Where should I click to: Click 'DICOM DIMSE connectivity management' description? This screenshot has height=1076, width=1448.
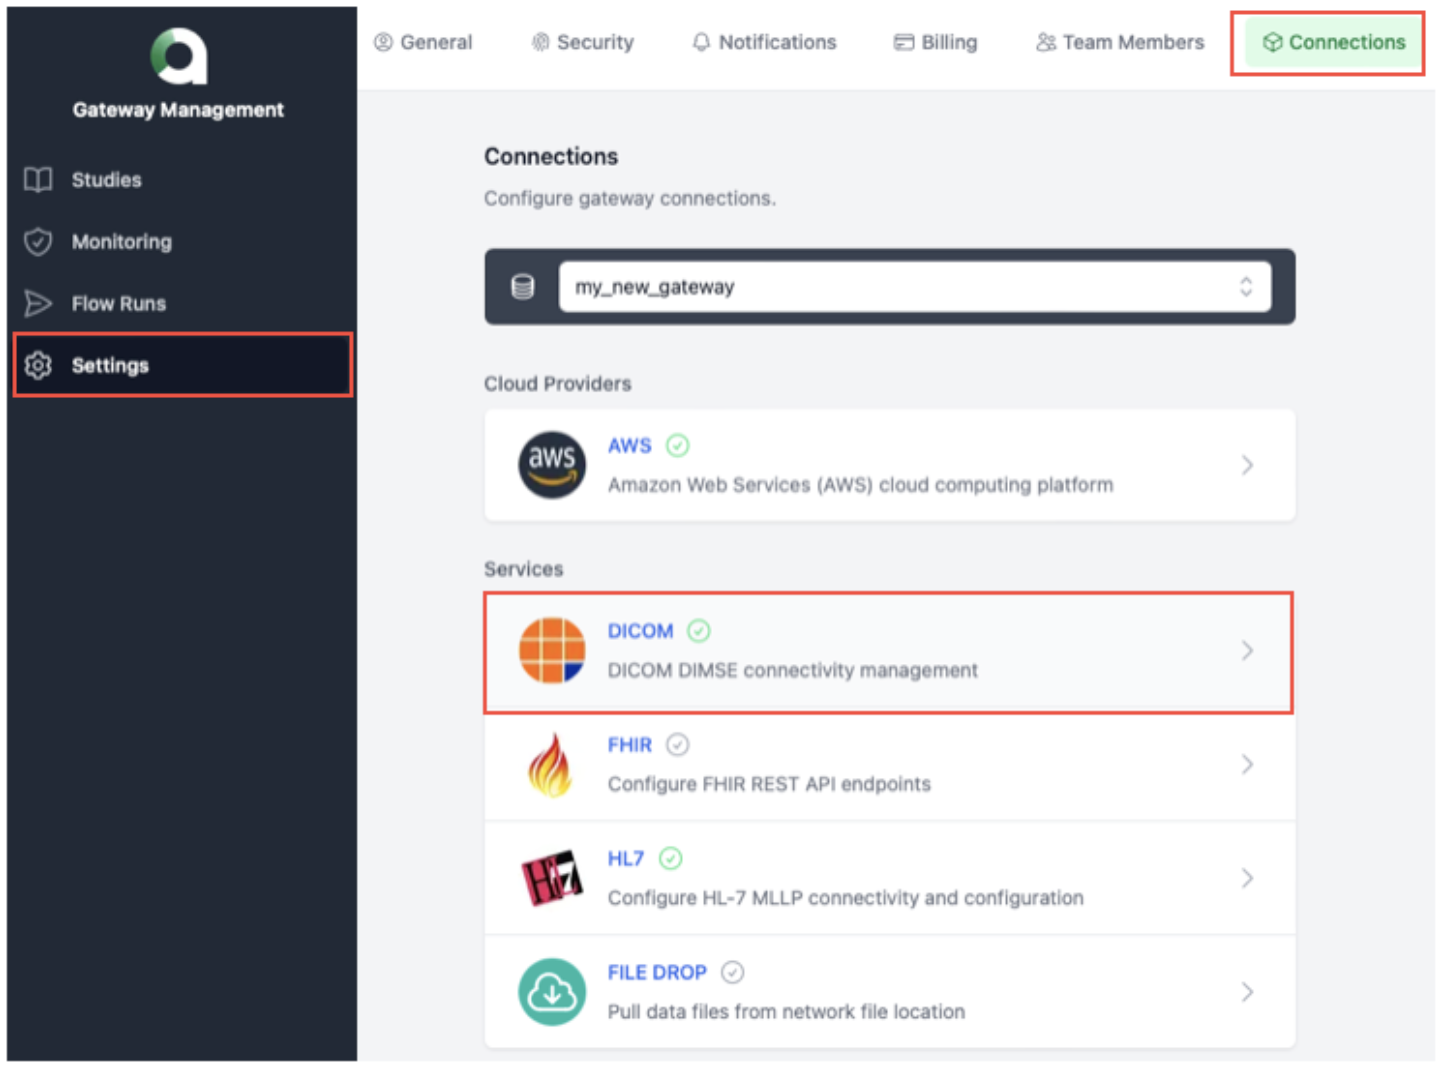[793, 671]
